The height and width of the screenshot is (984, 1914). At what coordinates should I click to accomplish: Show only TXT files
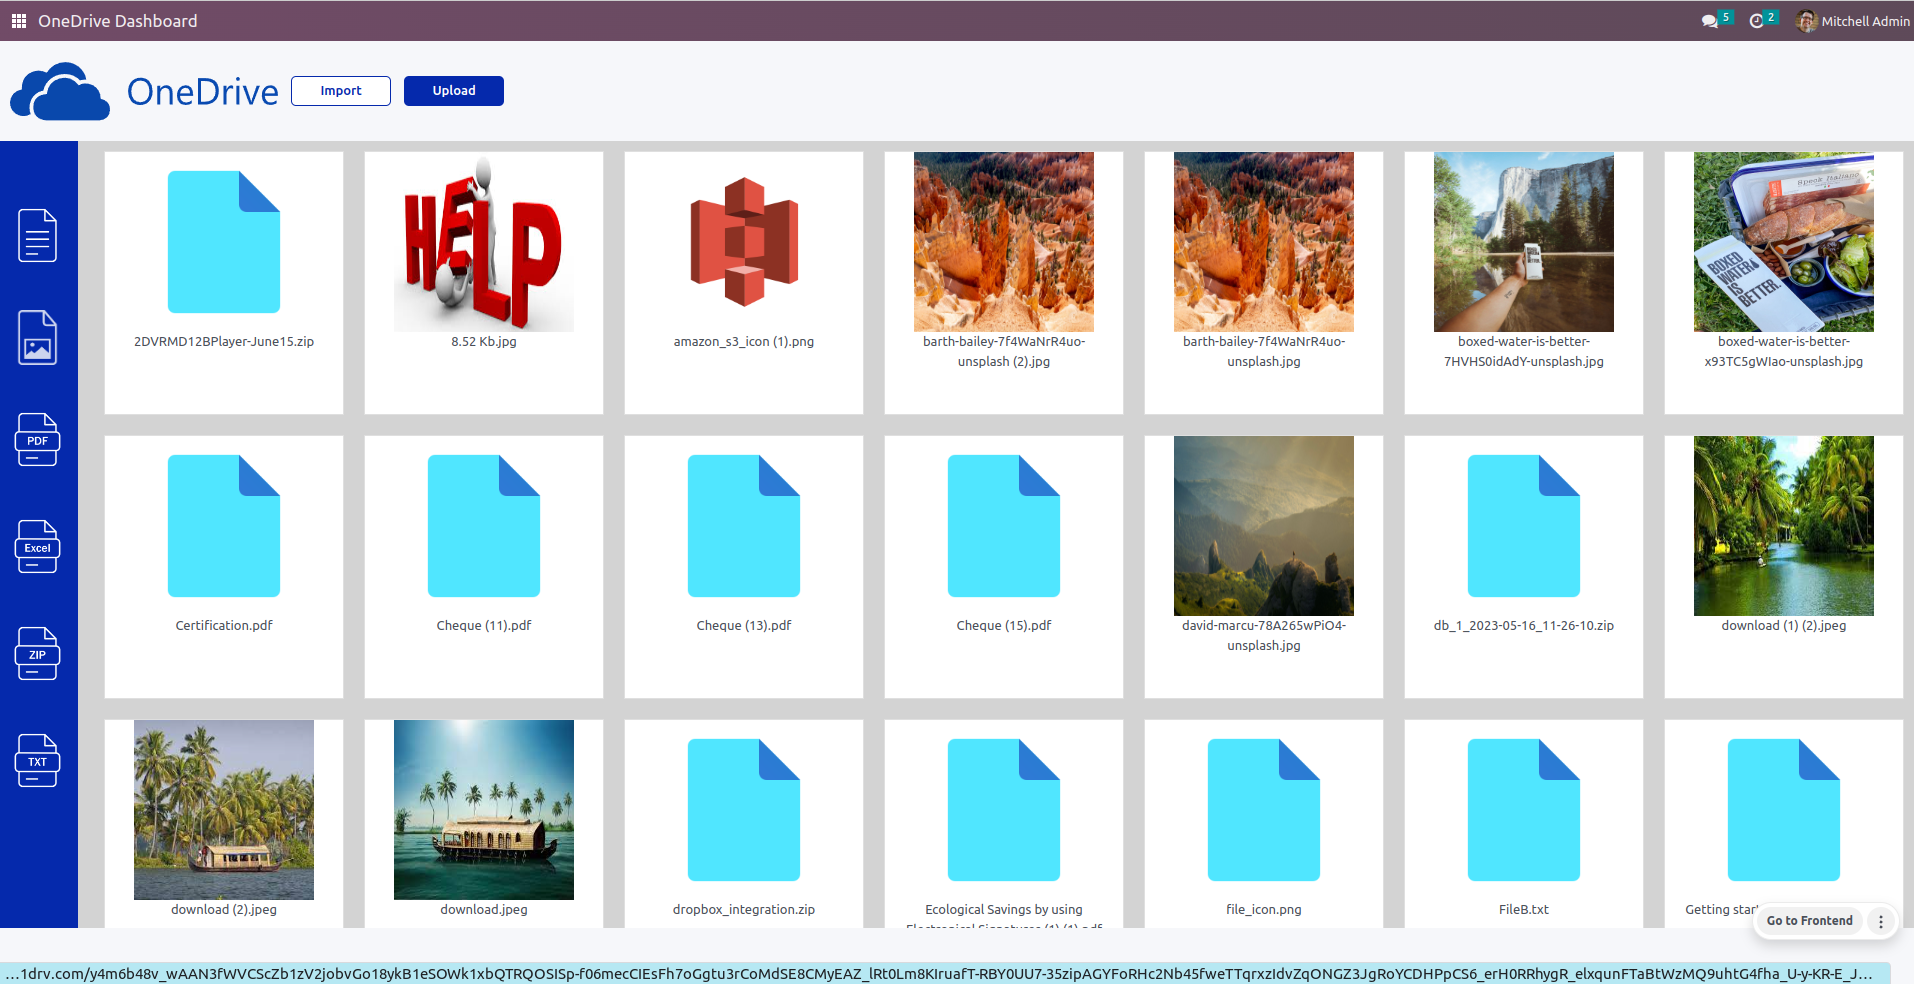pos(37,761)
